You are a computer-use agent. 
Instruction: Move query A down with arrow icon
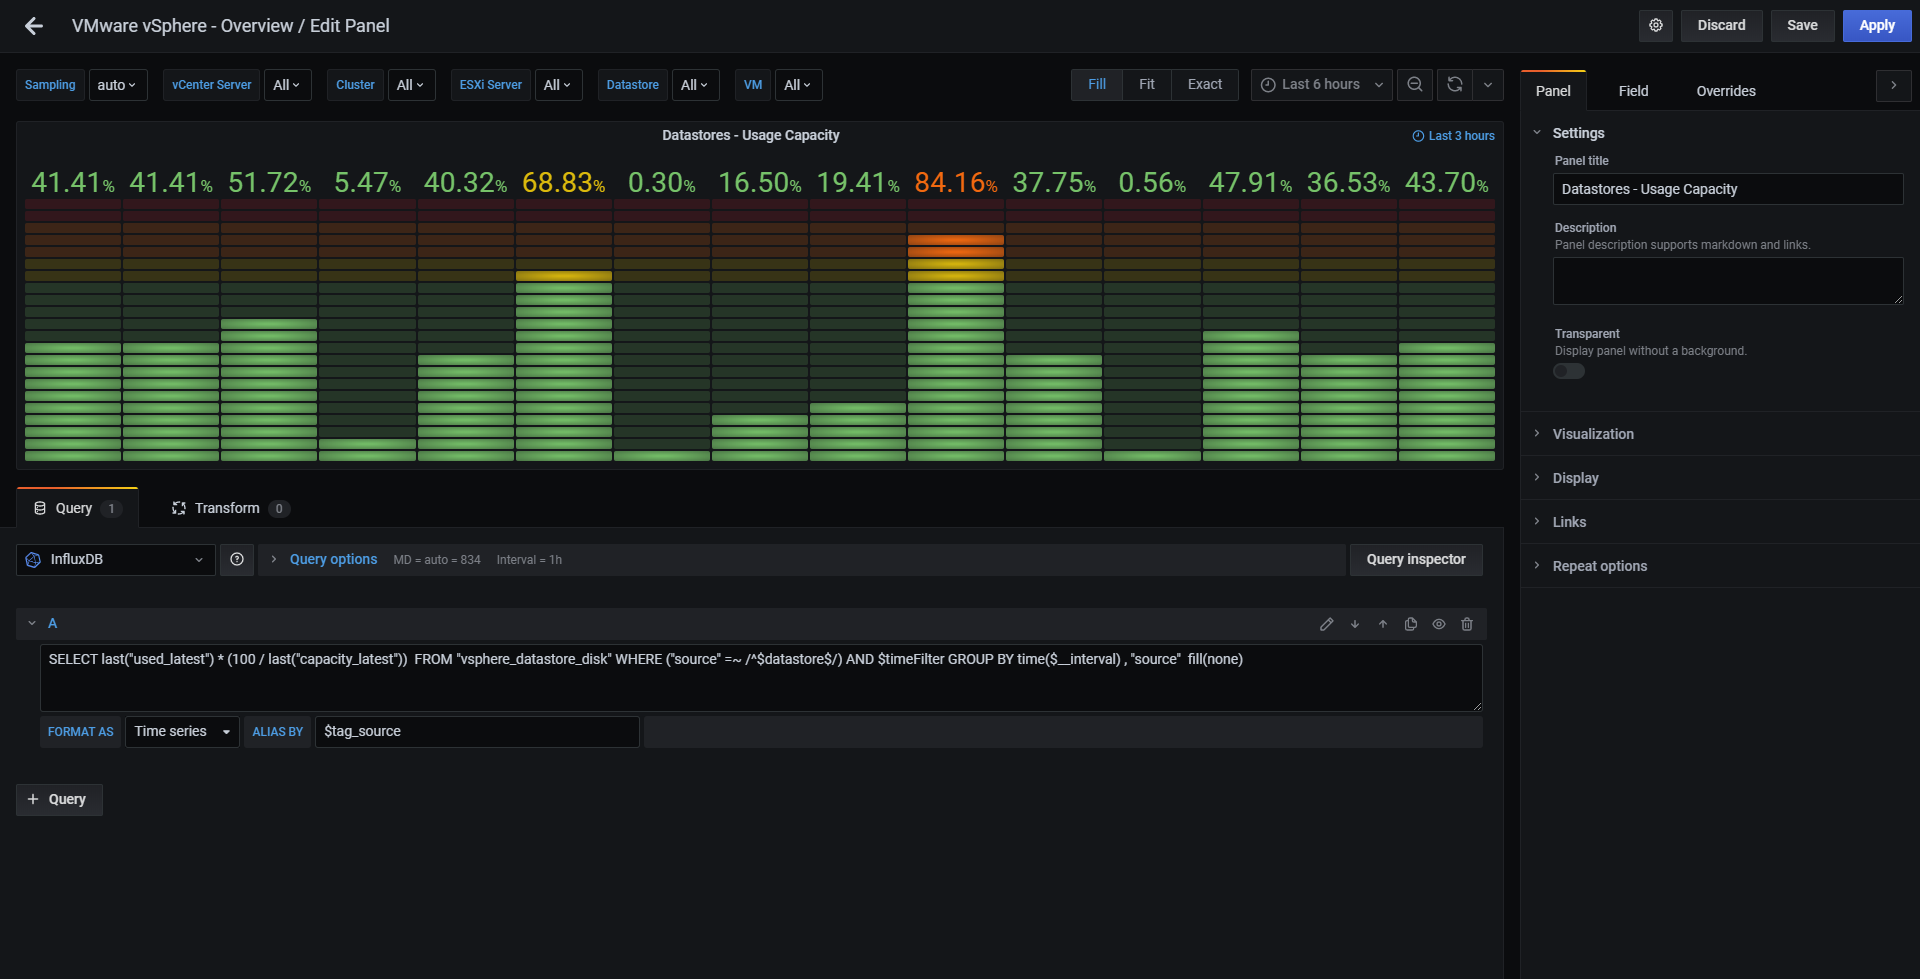1355,624
